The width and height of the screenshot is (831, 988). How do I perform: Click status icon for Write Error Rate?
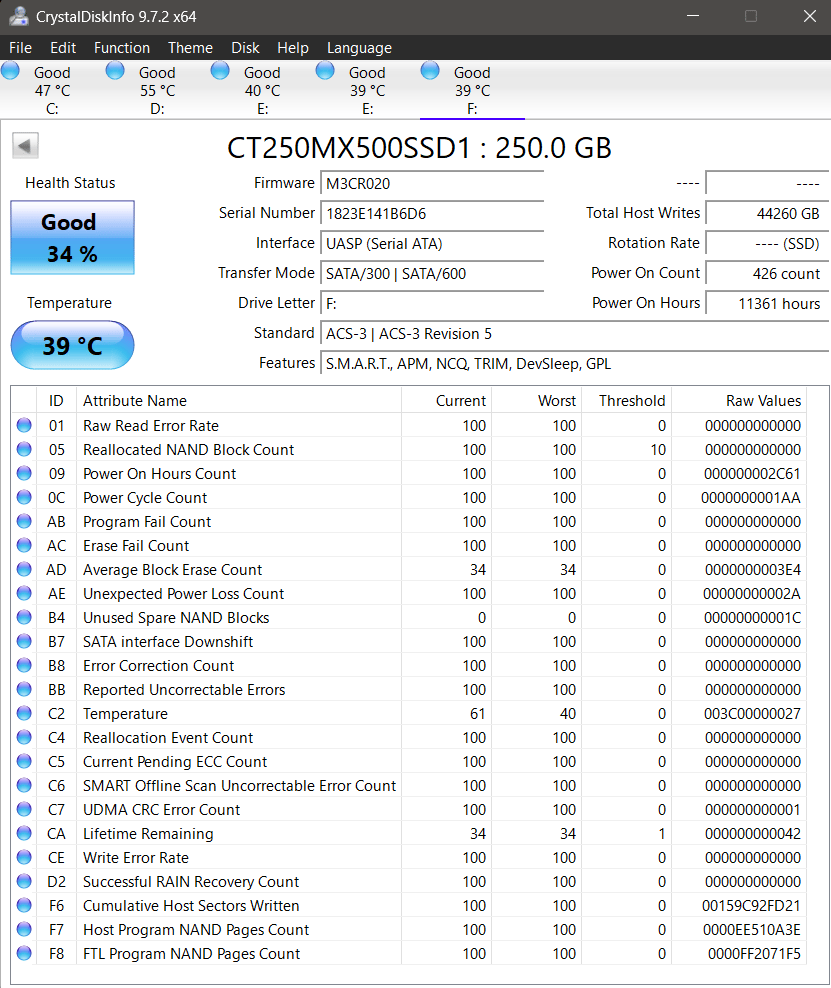(24, 857)
